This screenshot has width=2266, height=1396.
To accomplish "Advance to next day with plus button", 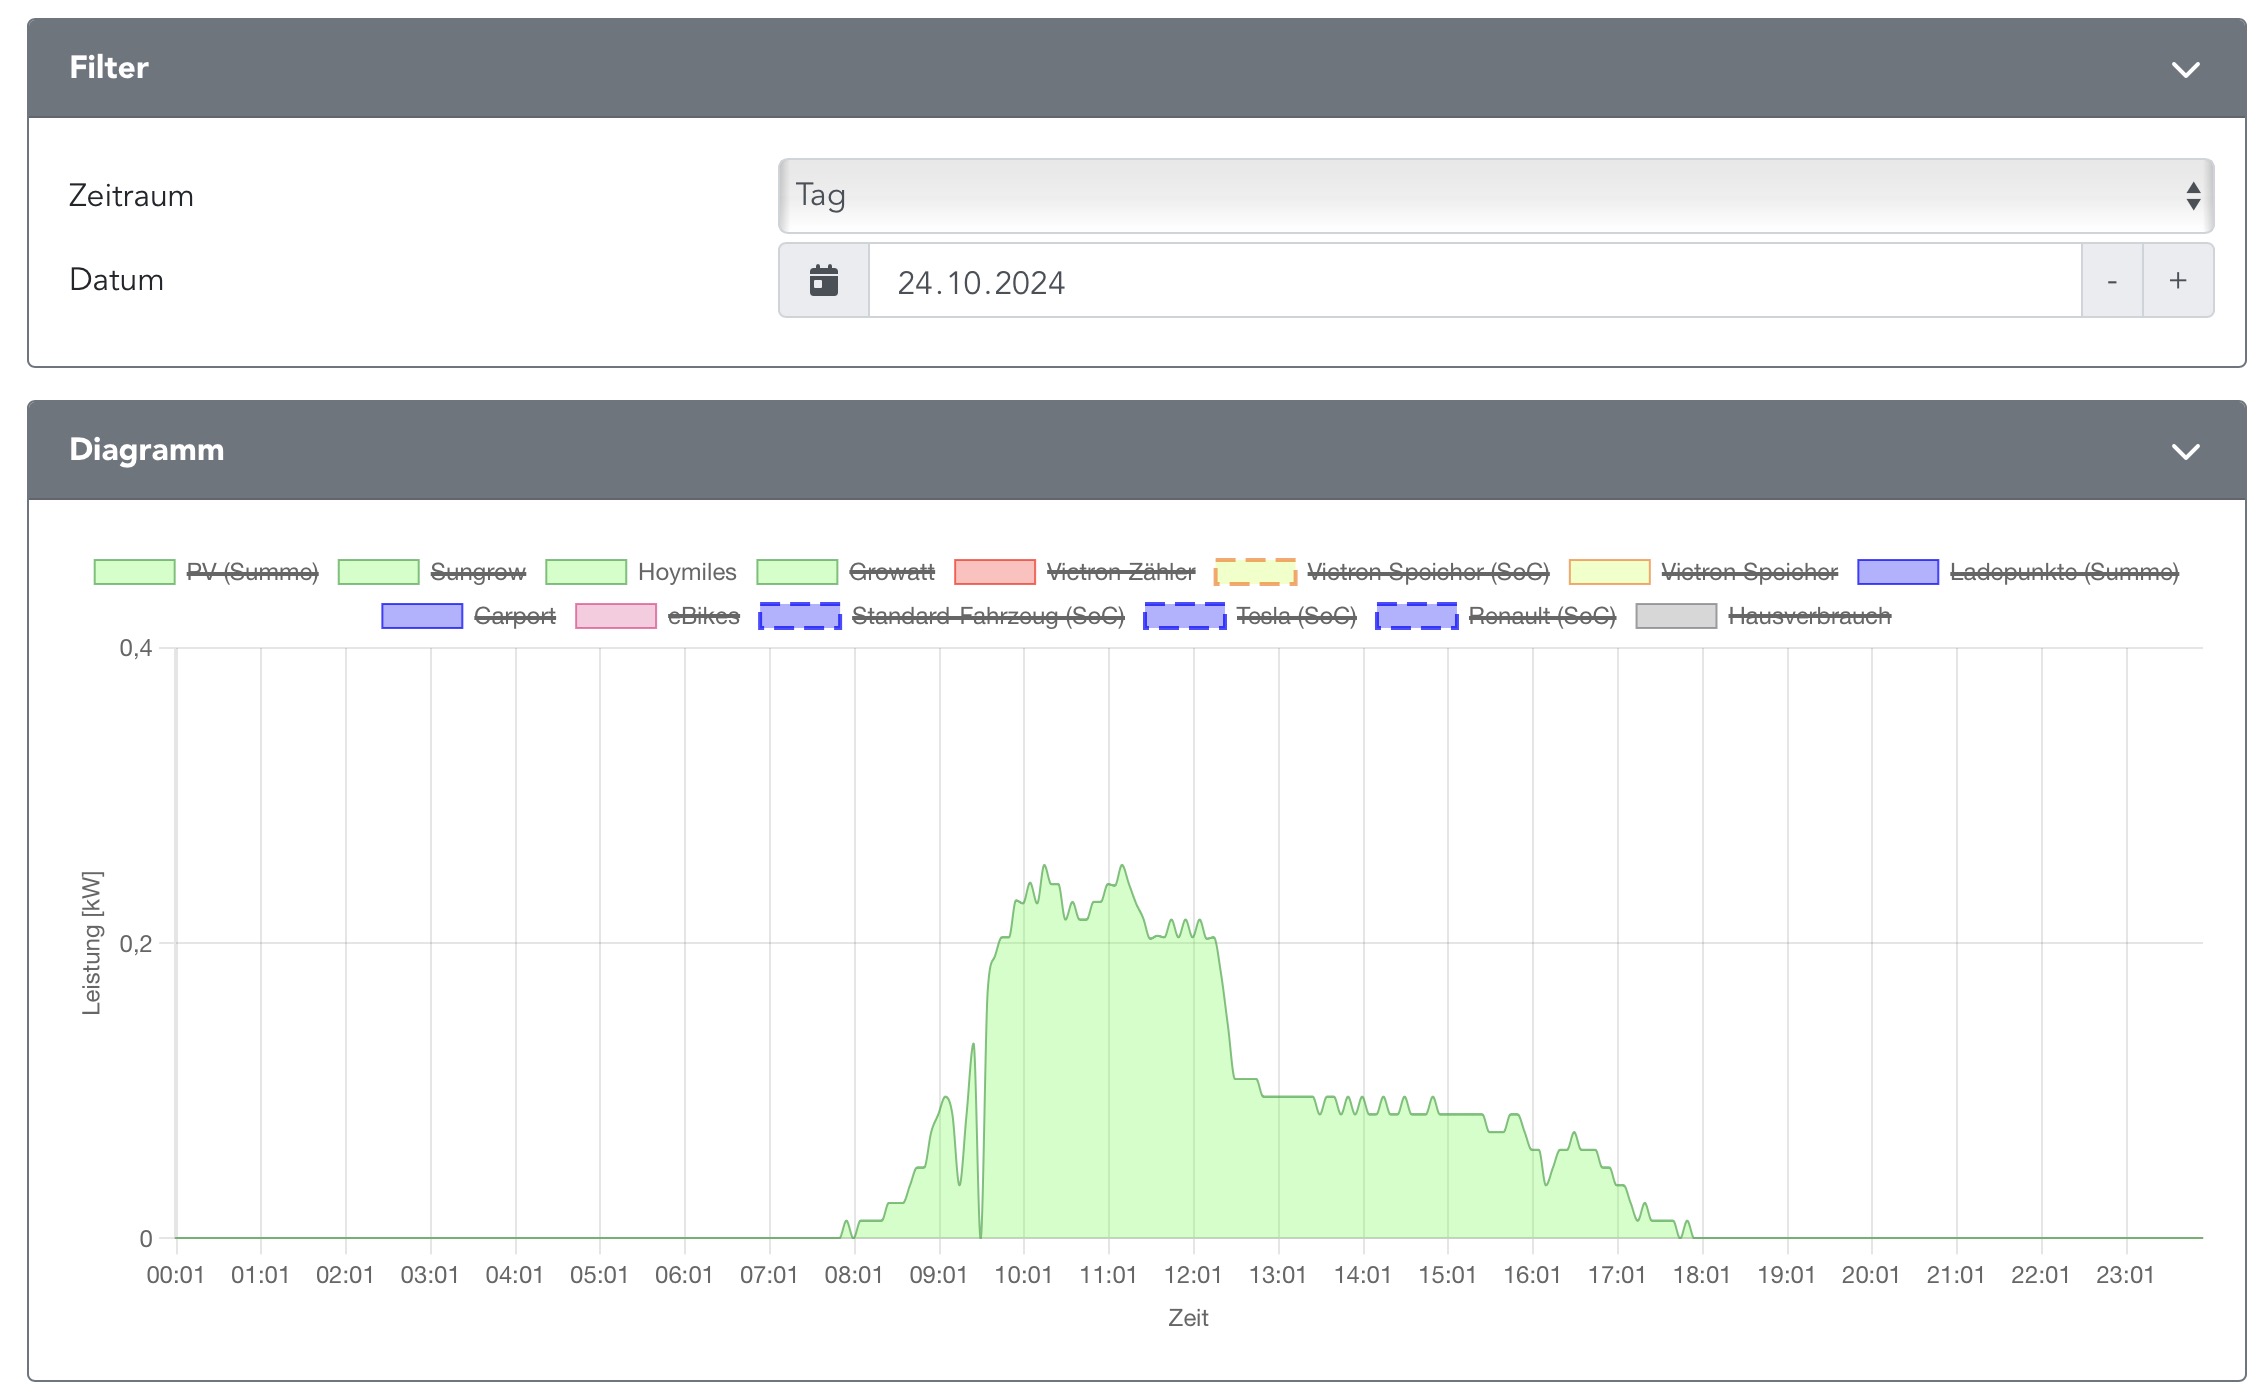I will click(x=2177, y=281).
